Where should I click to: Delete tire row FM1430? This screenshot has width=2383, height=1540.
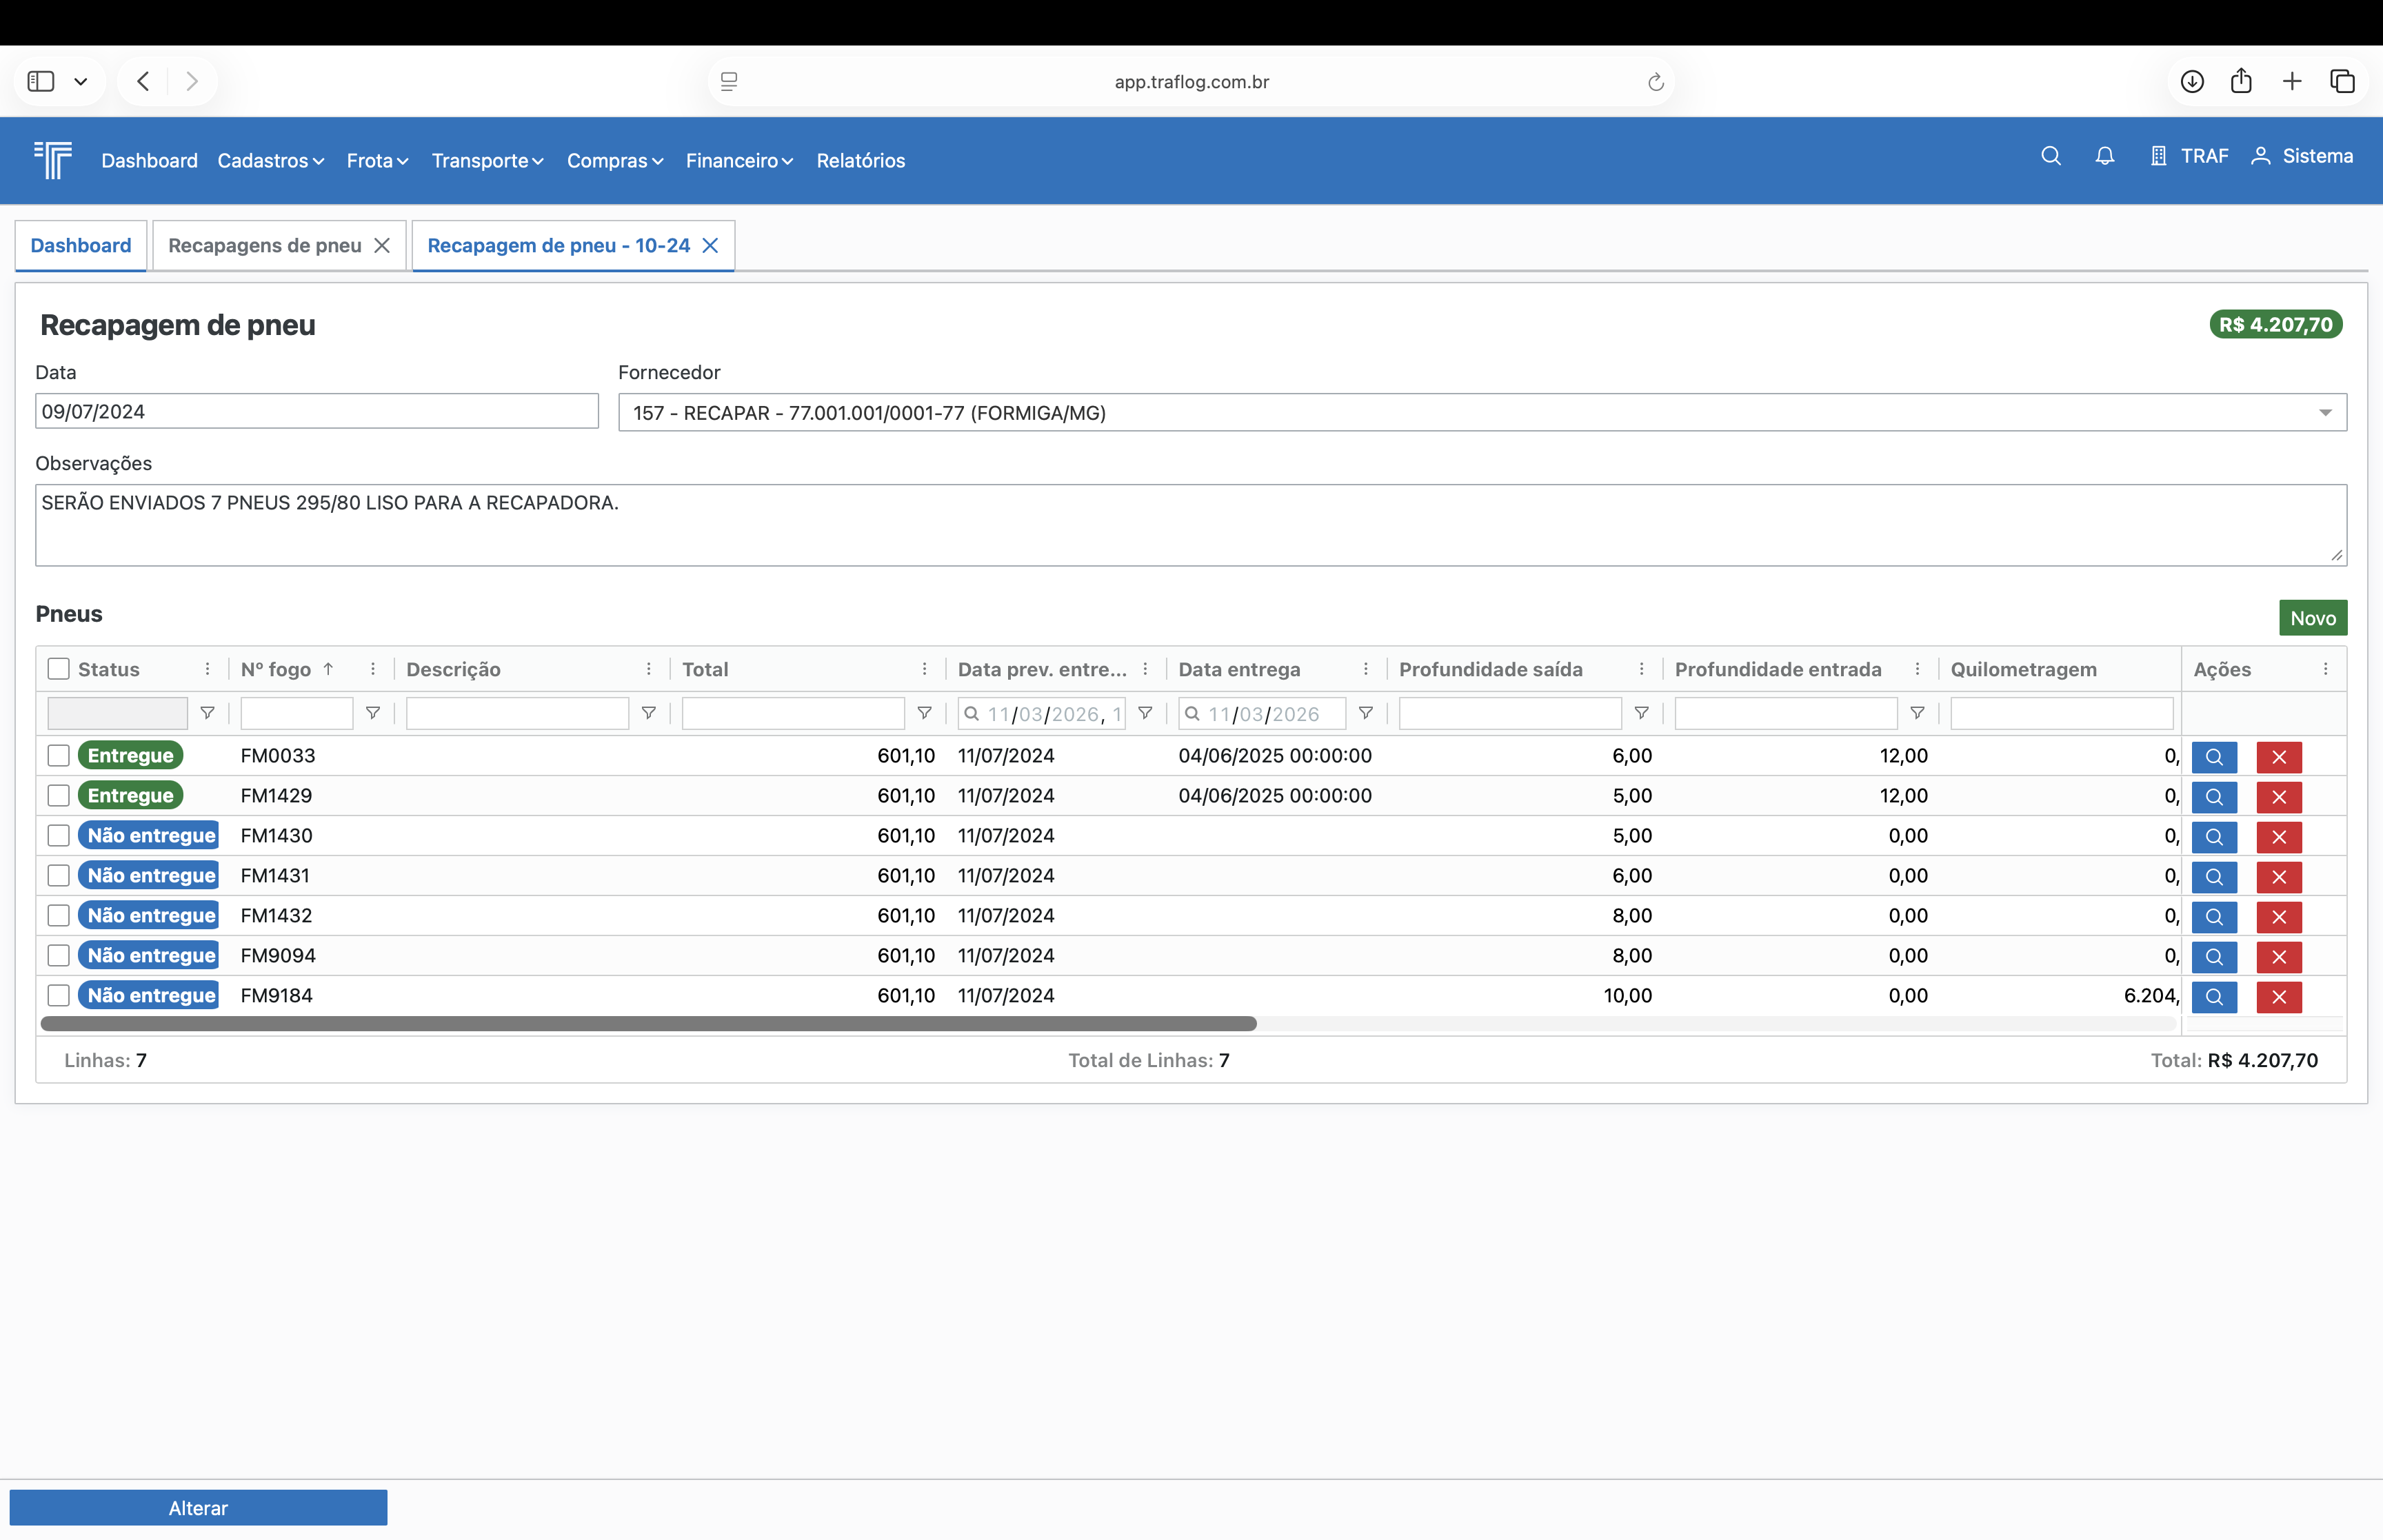[x=2279, y=837]
